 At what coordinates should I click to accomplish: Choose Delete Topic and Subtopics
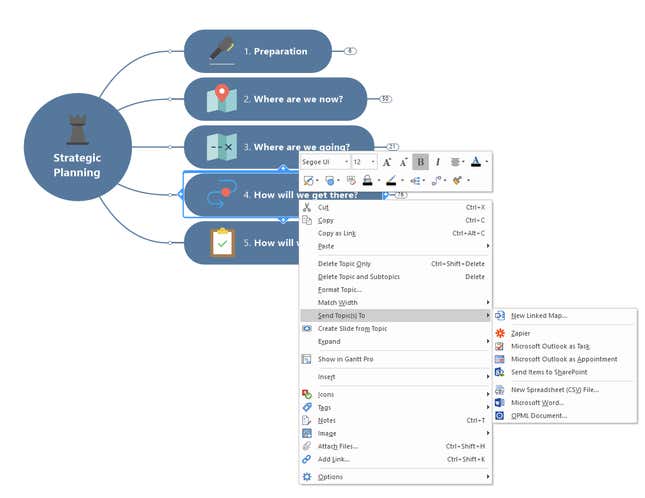tap(396, 277)
